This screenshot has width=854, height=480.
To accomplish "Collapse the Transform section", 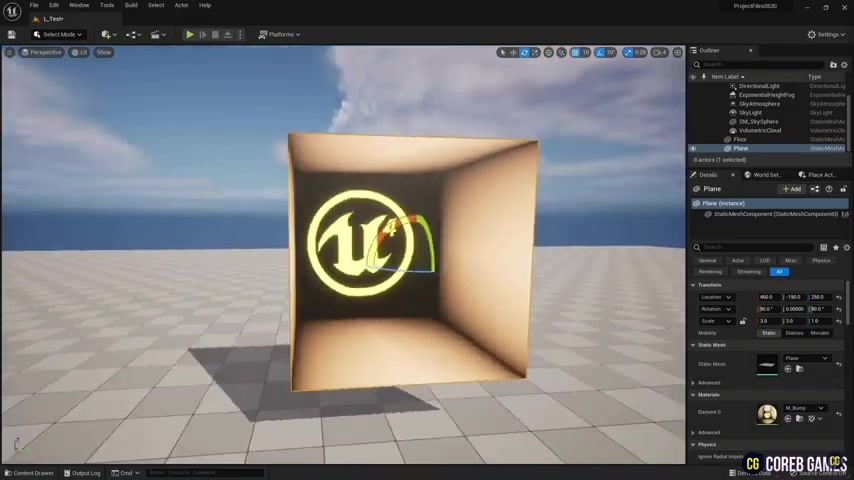I will tap(693, 285).
